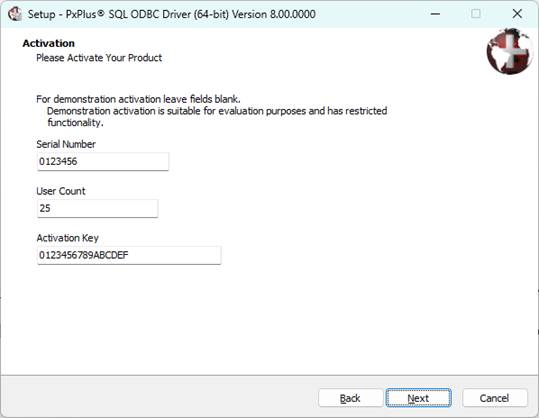This screenshot has width=539, height=418.
Task: Click the 'leave fields blank' instruction line
Action: 138,99
